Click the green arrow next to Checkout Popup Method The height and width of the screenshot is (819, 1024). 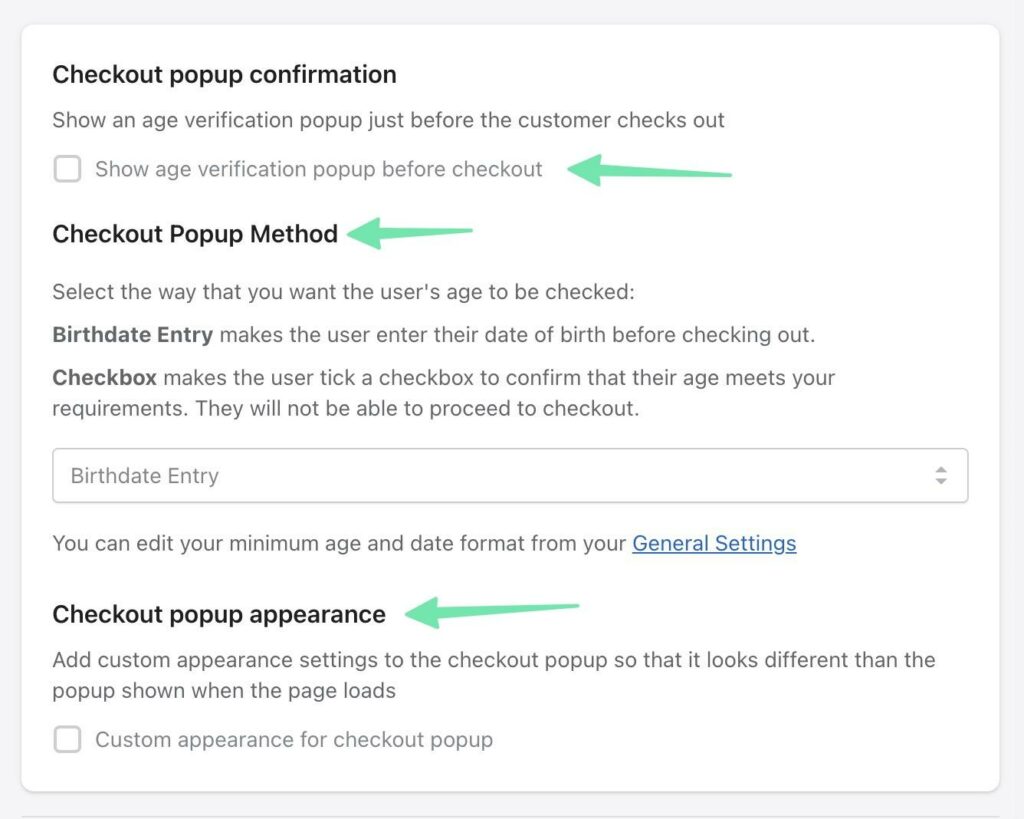[x=409, y=234]
